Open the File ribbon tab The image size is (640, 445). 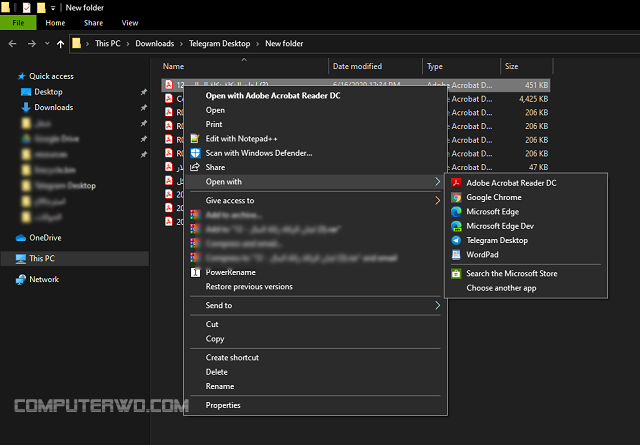[18, 23]
